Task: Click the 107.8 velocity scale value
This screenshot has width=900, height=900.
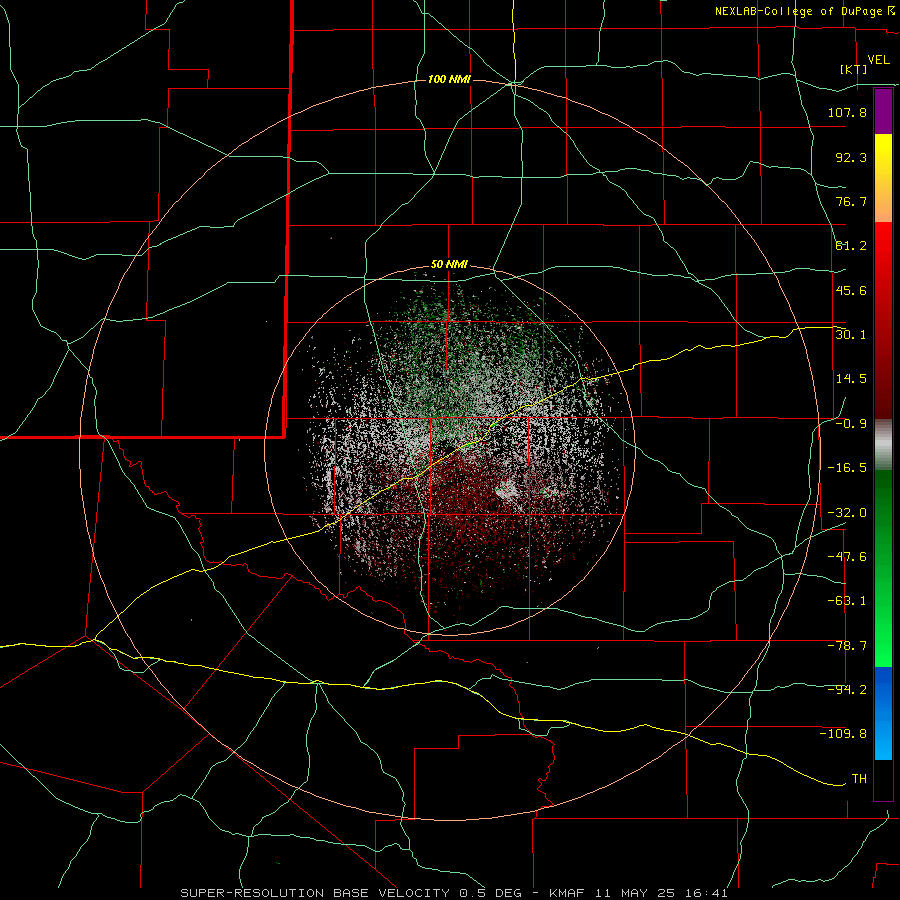Action: click(x=847, y=112)
